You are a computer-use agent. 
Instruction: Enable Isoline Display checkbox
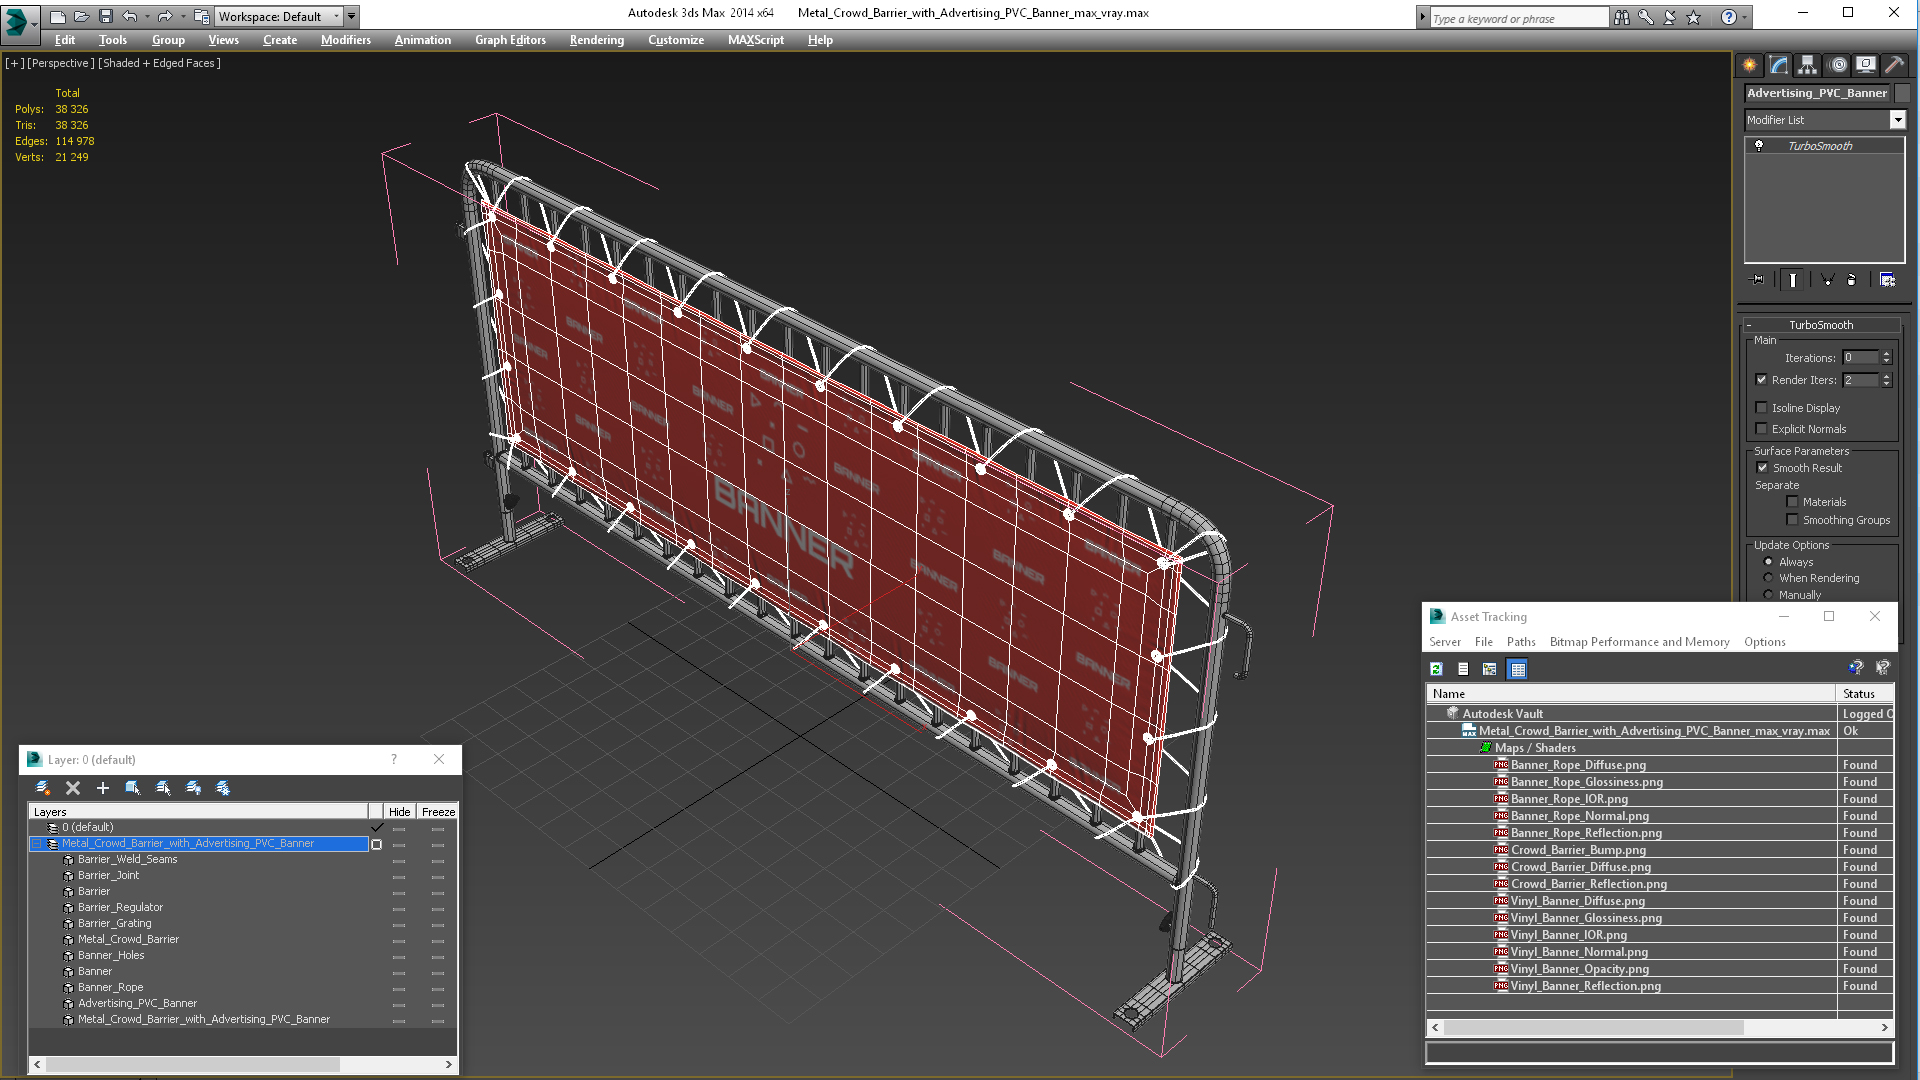1762,408
